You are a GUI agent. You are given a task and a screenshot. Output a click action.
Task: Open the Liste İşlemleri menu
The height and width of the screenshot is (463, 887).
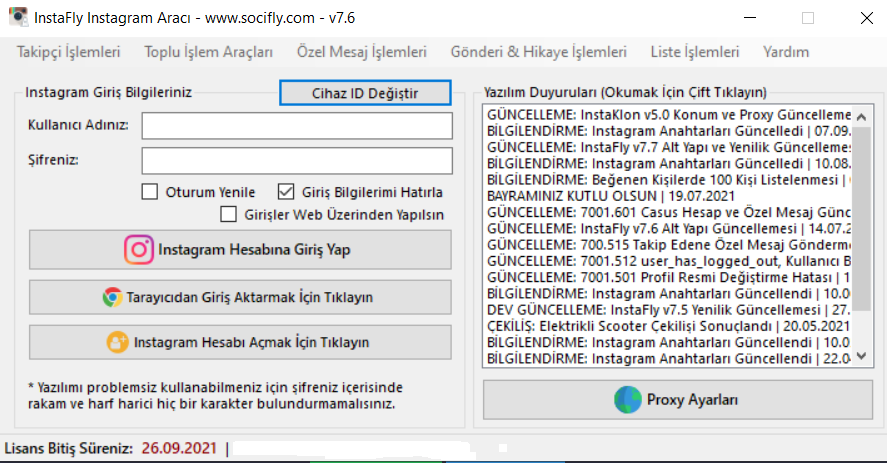tap(695, 52)
